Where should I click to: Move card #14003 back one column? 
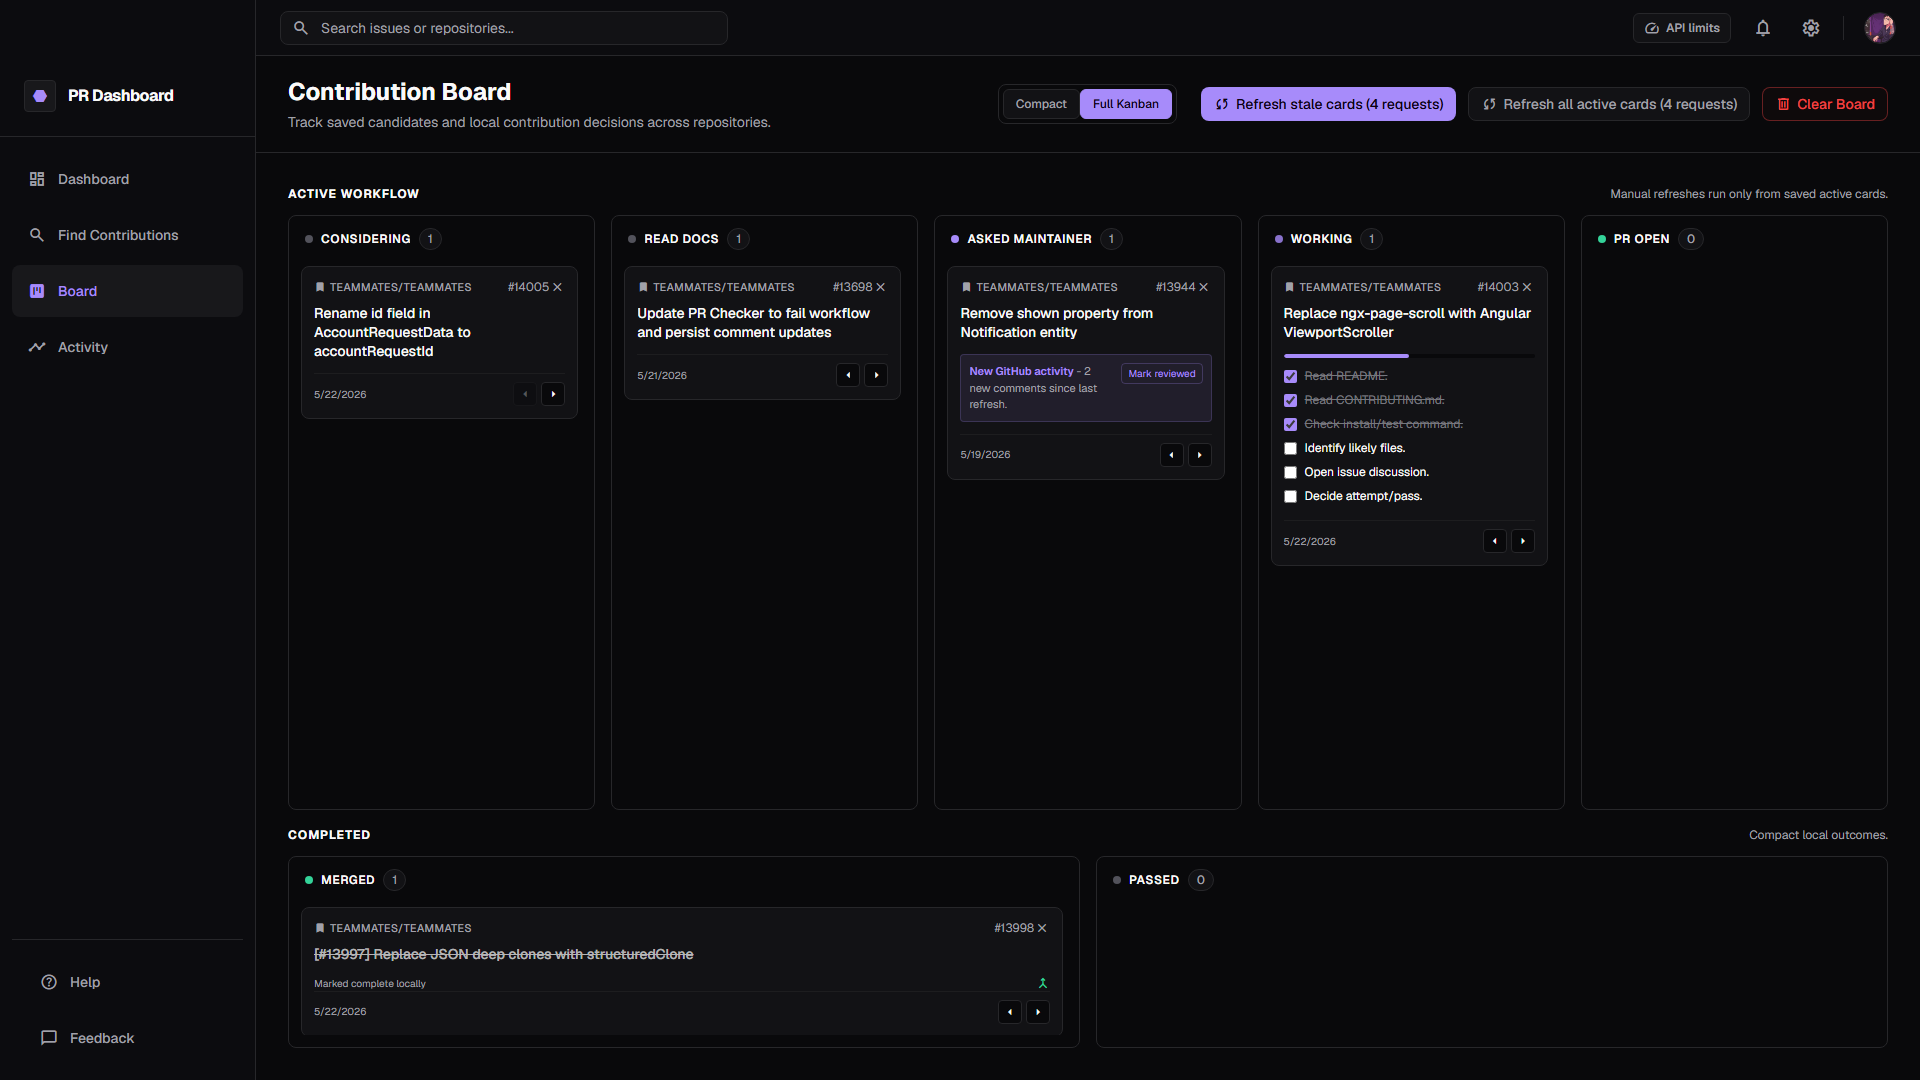[x=1494, y=541]
